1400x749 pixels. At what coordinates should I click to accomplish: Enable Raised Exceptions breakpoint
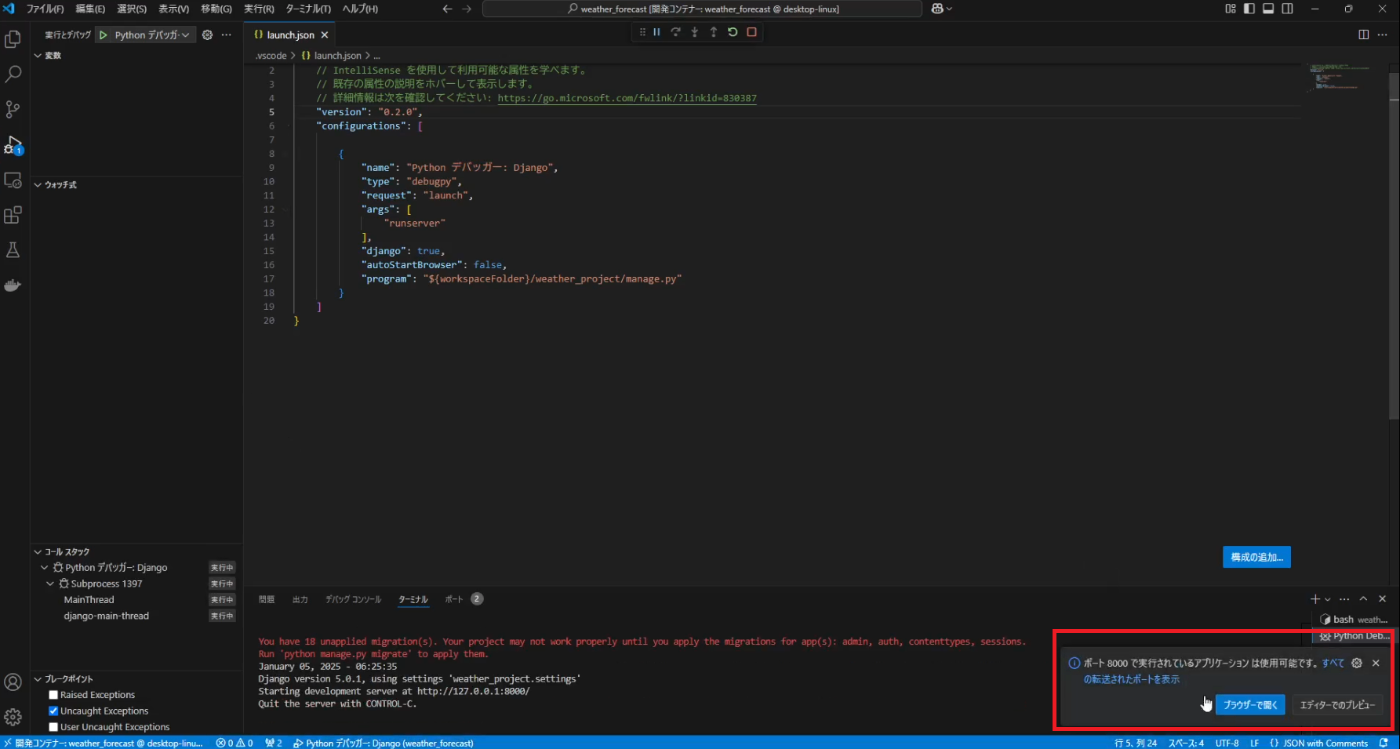click(54, 695)
